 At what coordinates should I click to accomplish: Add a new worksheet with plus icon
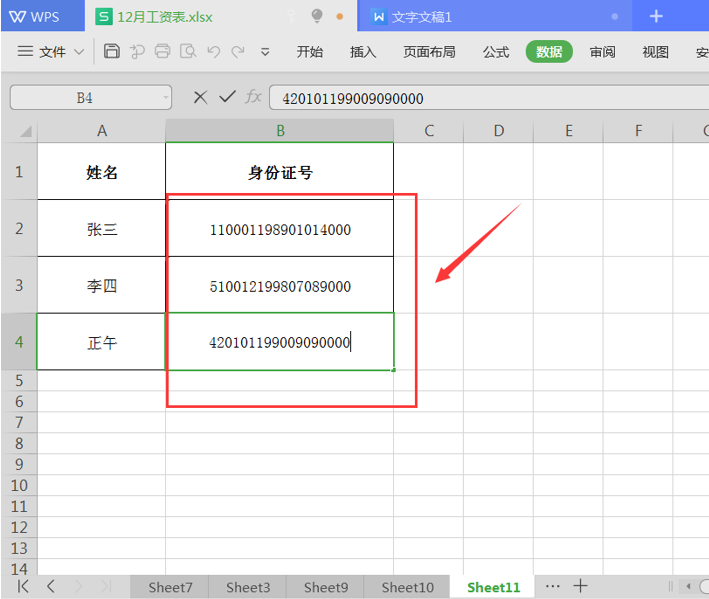point(580,586)
